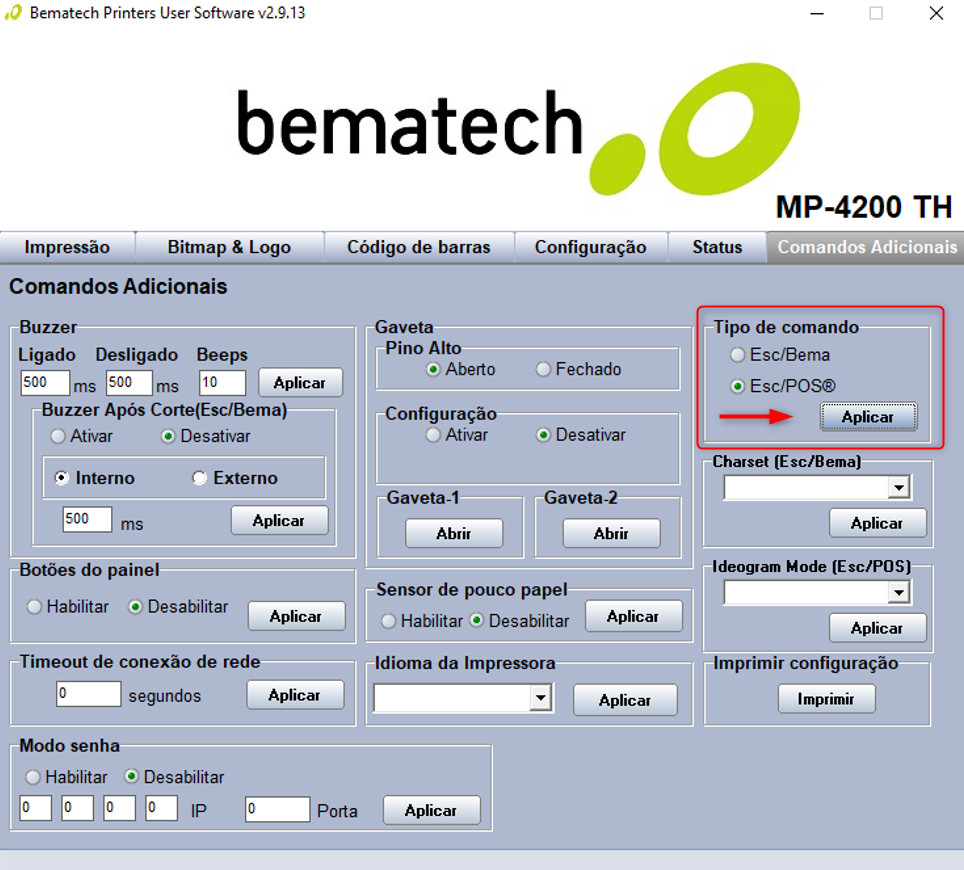
Task: Click the Timeout segundos input field
Action: [x=89, y=694]
